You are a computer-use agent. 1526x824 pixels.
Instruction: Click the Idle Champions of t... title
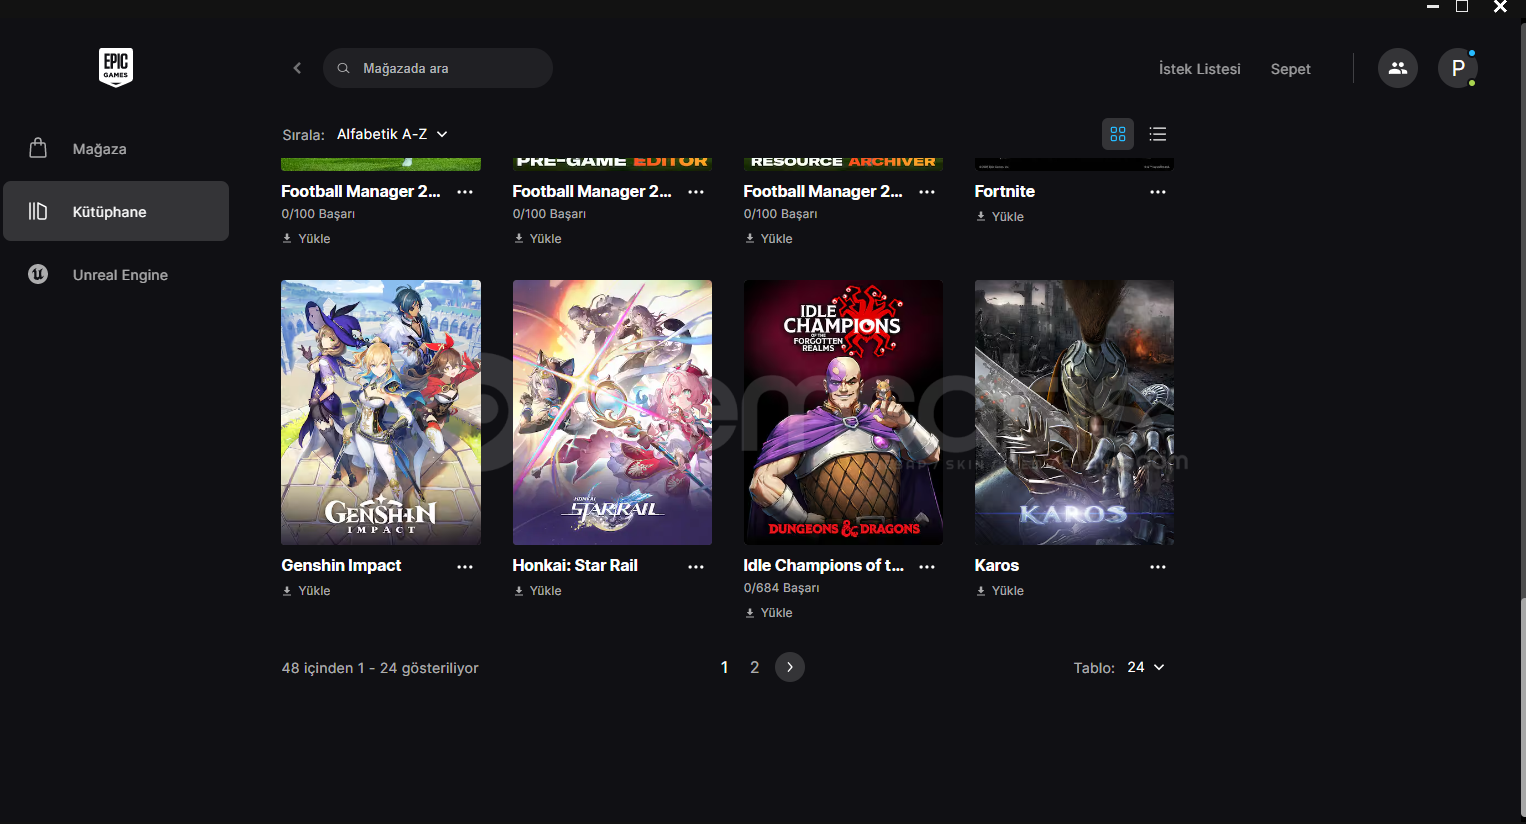[823, 565]
